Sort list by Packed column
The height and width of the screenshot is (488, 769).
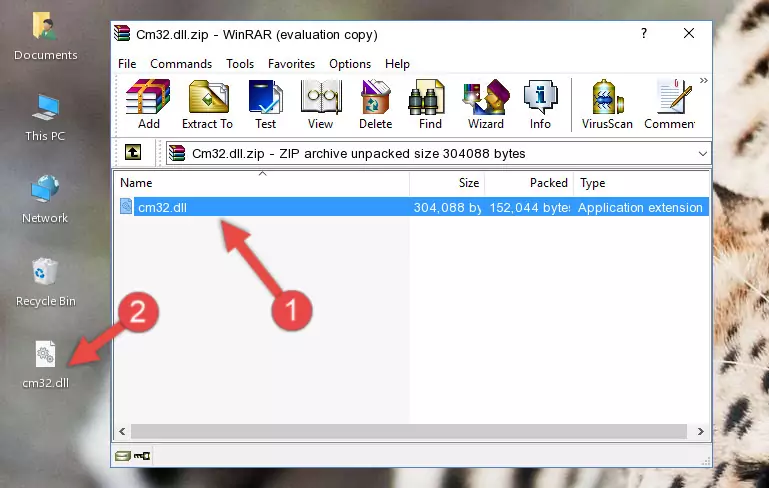tap(529, 182)
